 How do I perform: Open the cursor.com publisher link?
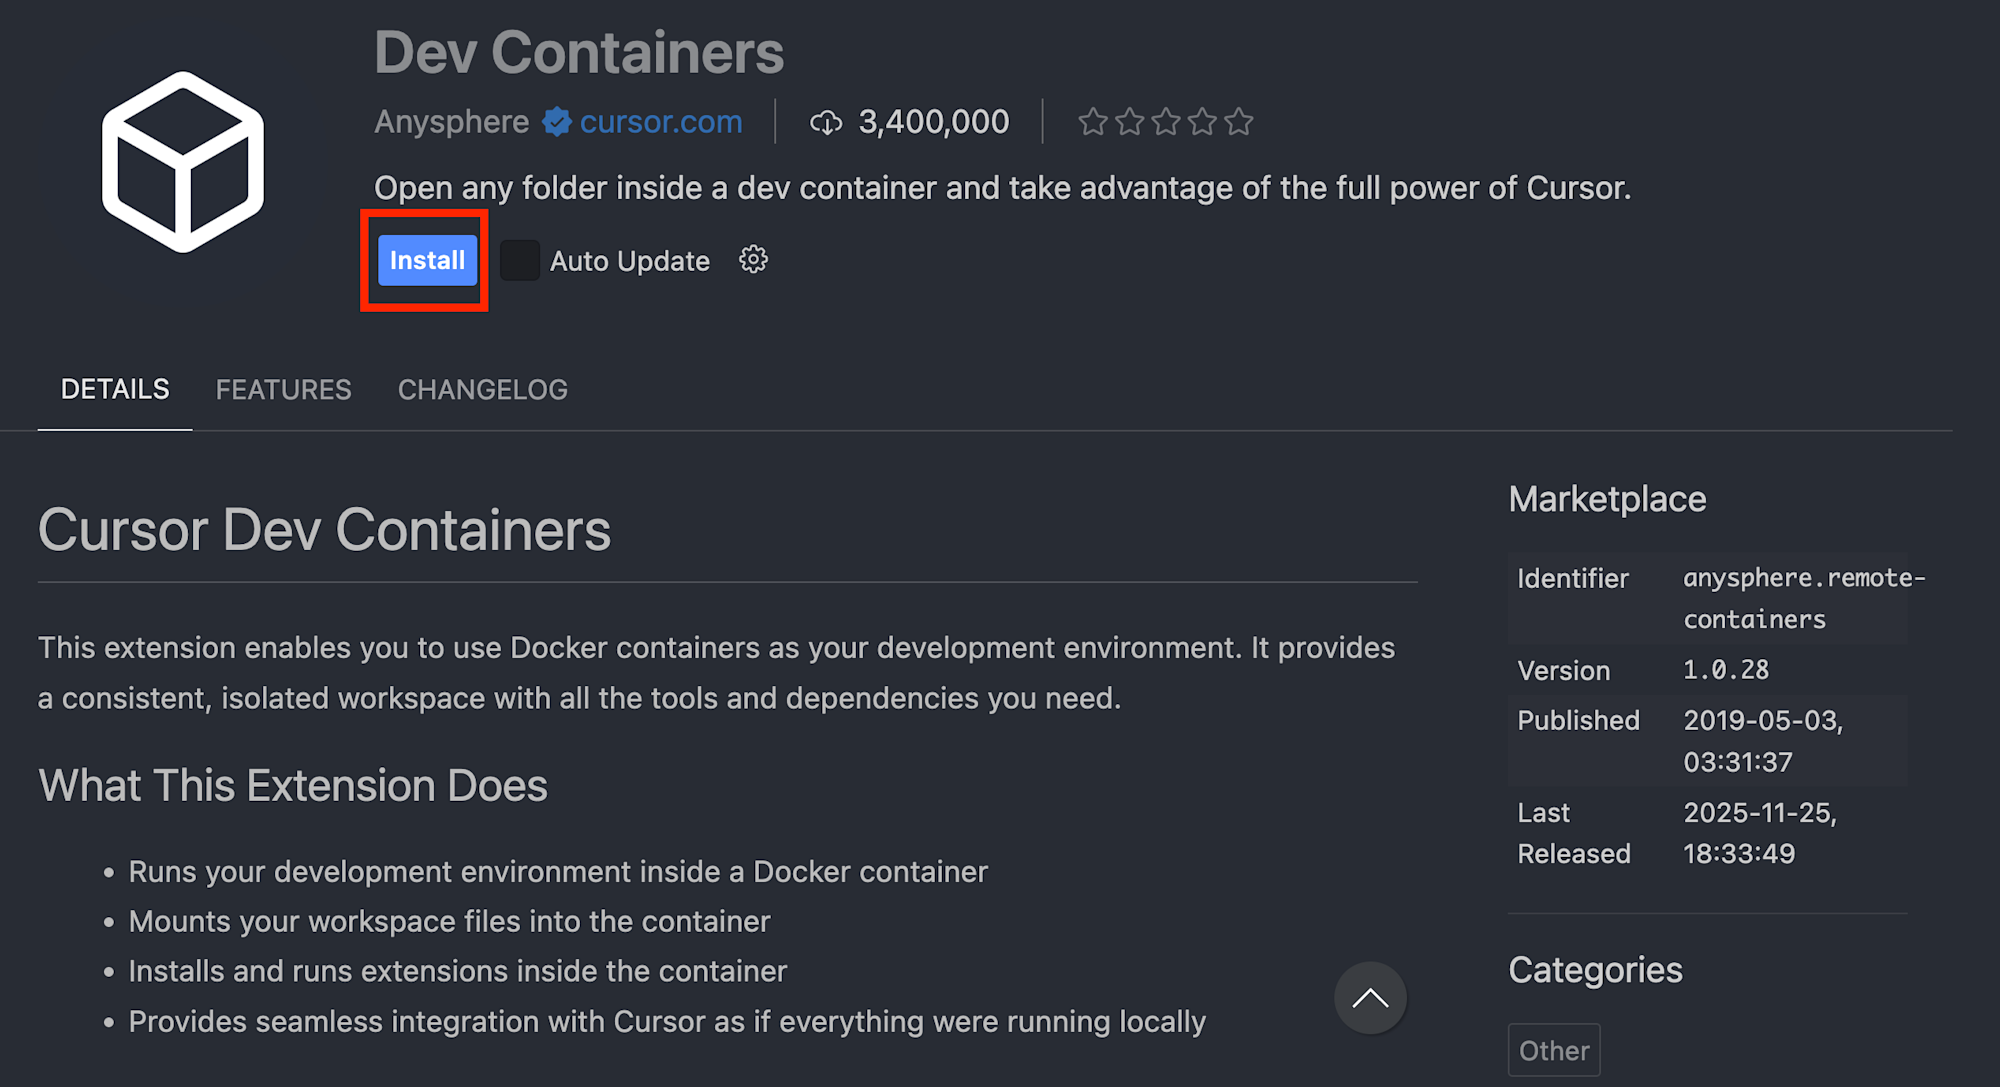point(661,122)
